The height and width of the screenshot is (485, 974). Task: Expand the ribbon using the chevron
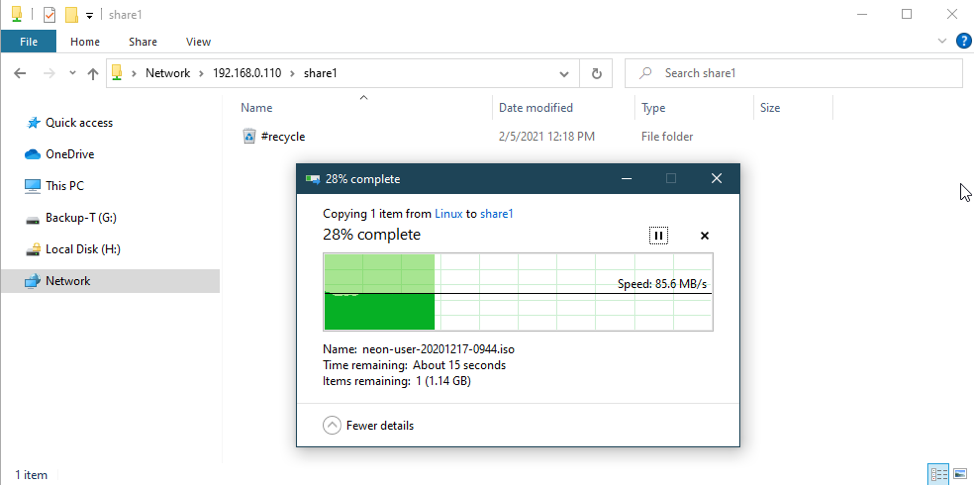tap(942, 41)
